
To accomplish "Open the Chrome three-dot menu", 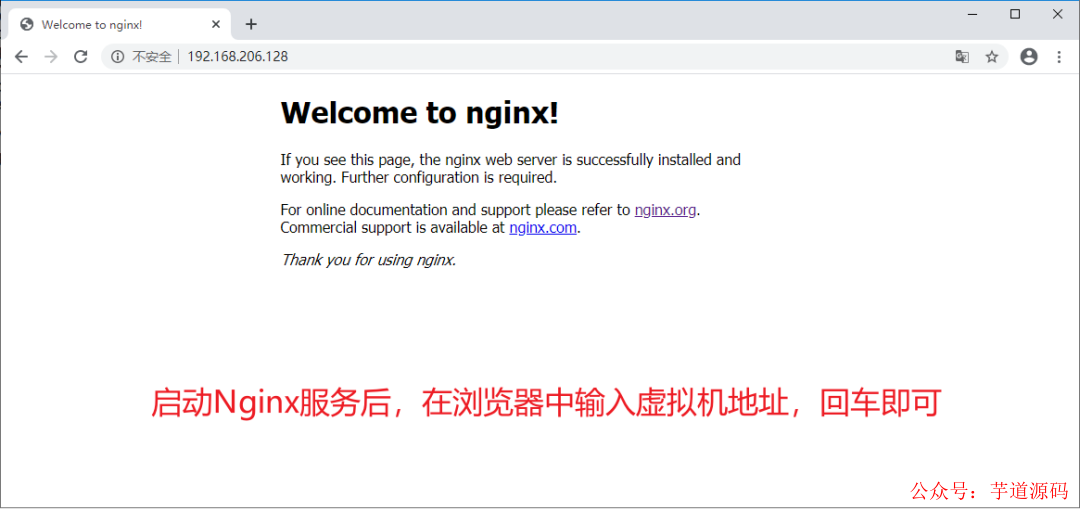I will point(1059,57).
